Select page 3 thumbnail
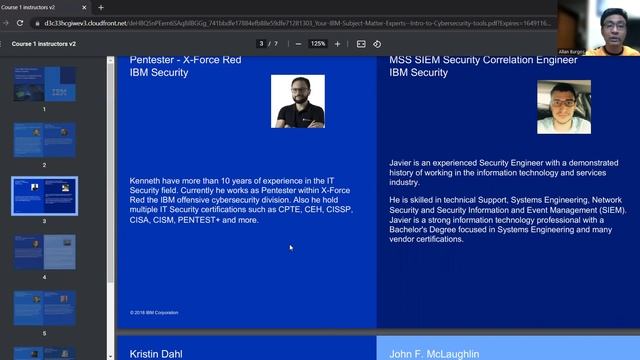 [x=44, y=196]
